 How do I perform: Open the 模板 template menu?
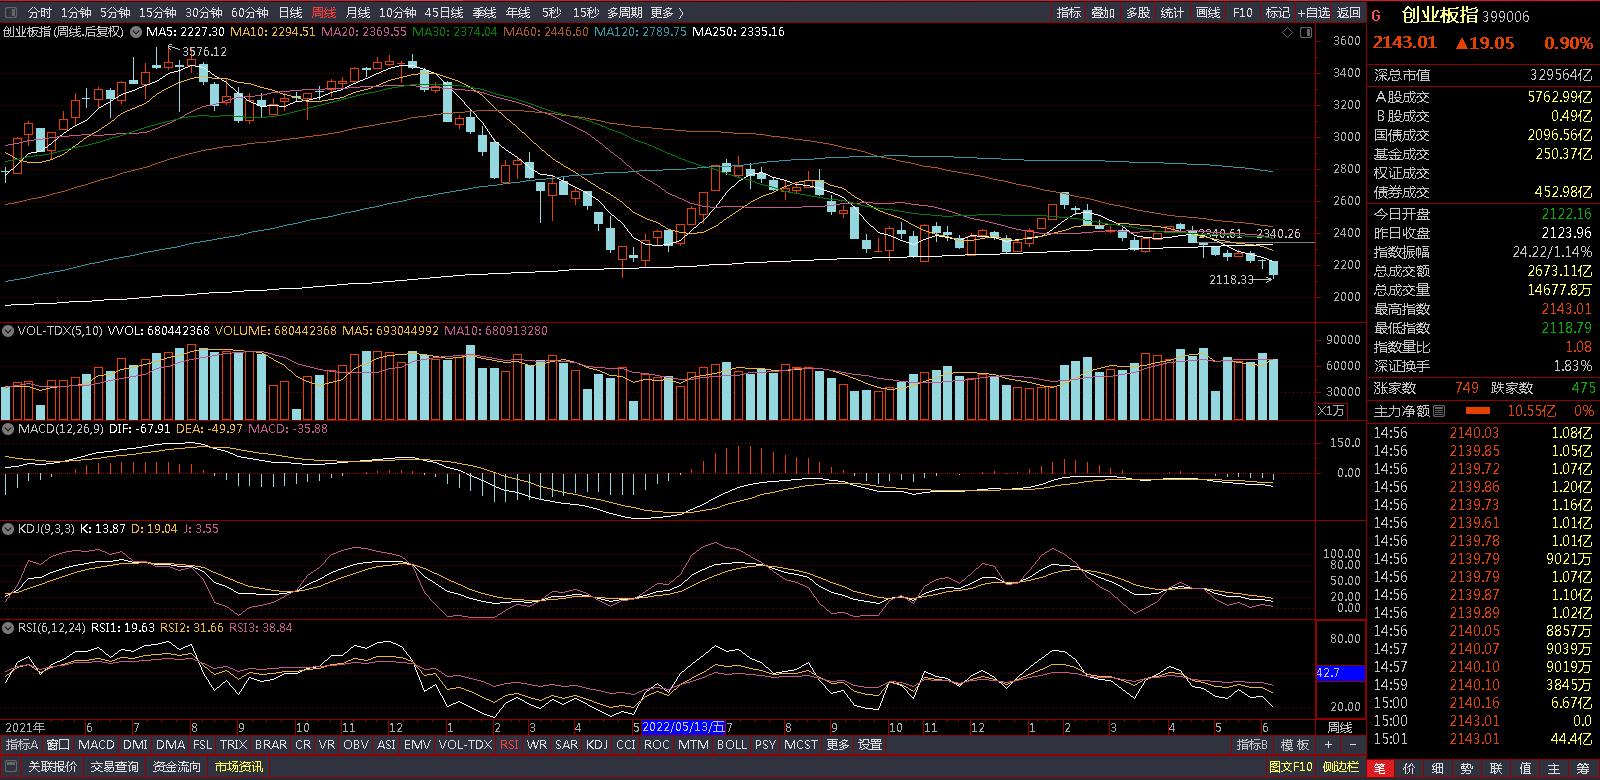(x=1296, y=745)
